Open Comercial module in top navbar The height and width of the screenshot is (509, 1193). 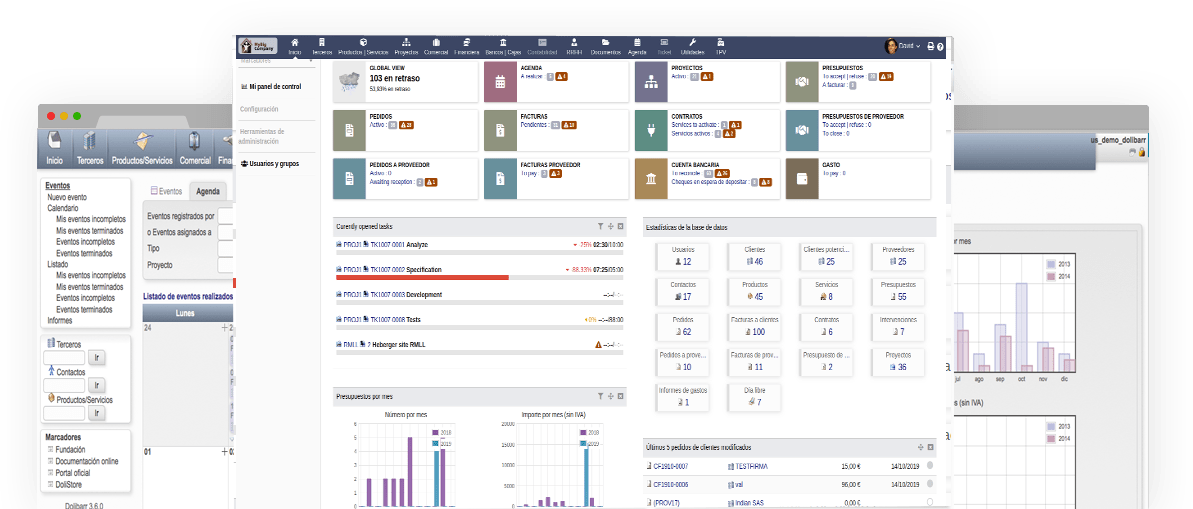[436, 46]
